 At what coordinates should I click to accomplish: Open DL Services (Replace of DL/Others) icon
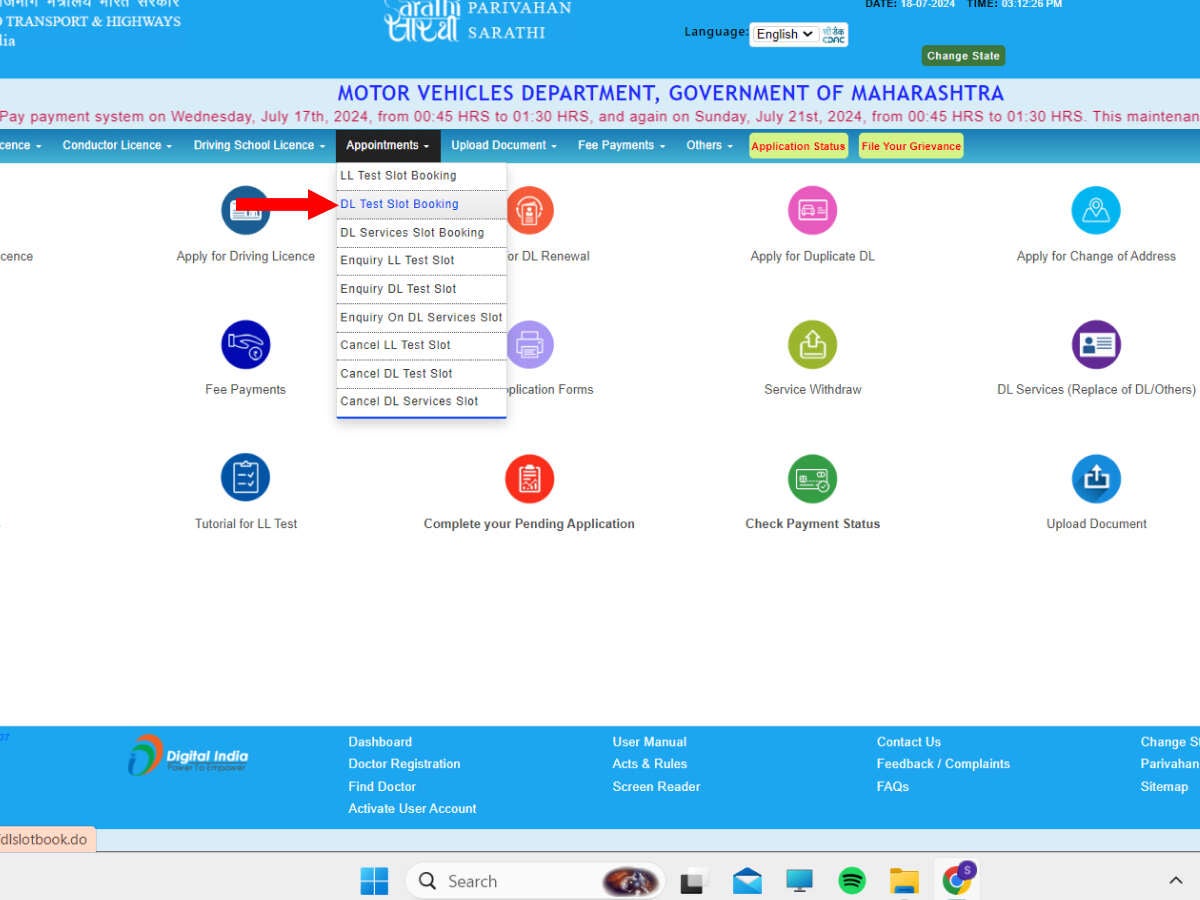coord(1095,345)
